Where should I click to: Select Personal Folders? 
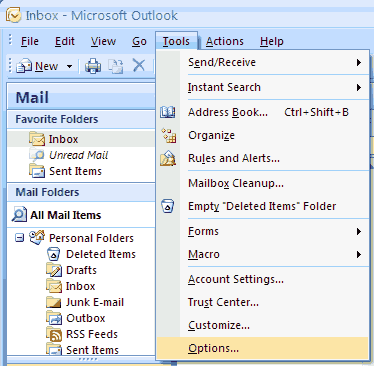[x=91, y=238]
